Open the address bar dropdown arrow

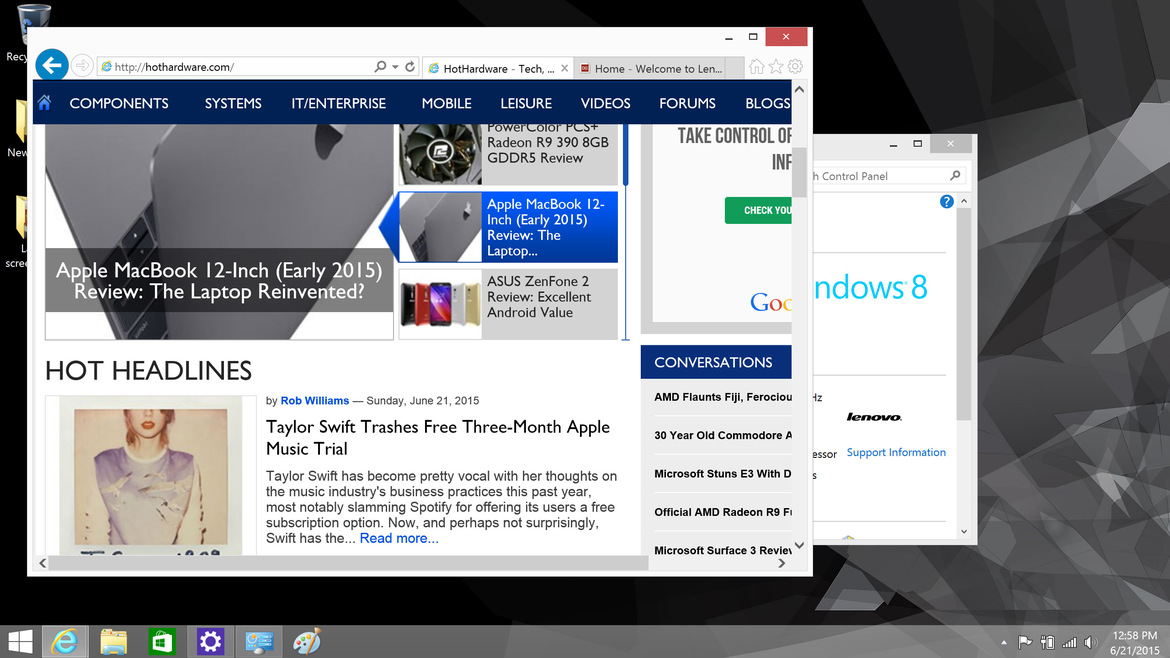(395, 66)
